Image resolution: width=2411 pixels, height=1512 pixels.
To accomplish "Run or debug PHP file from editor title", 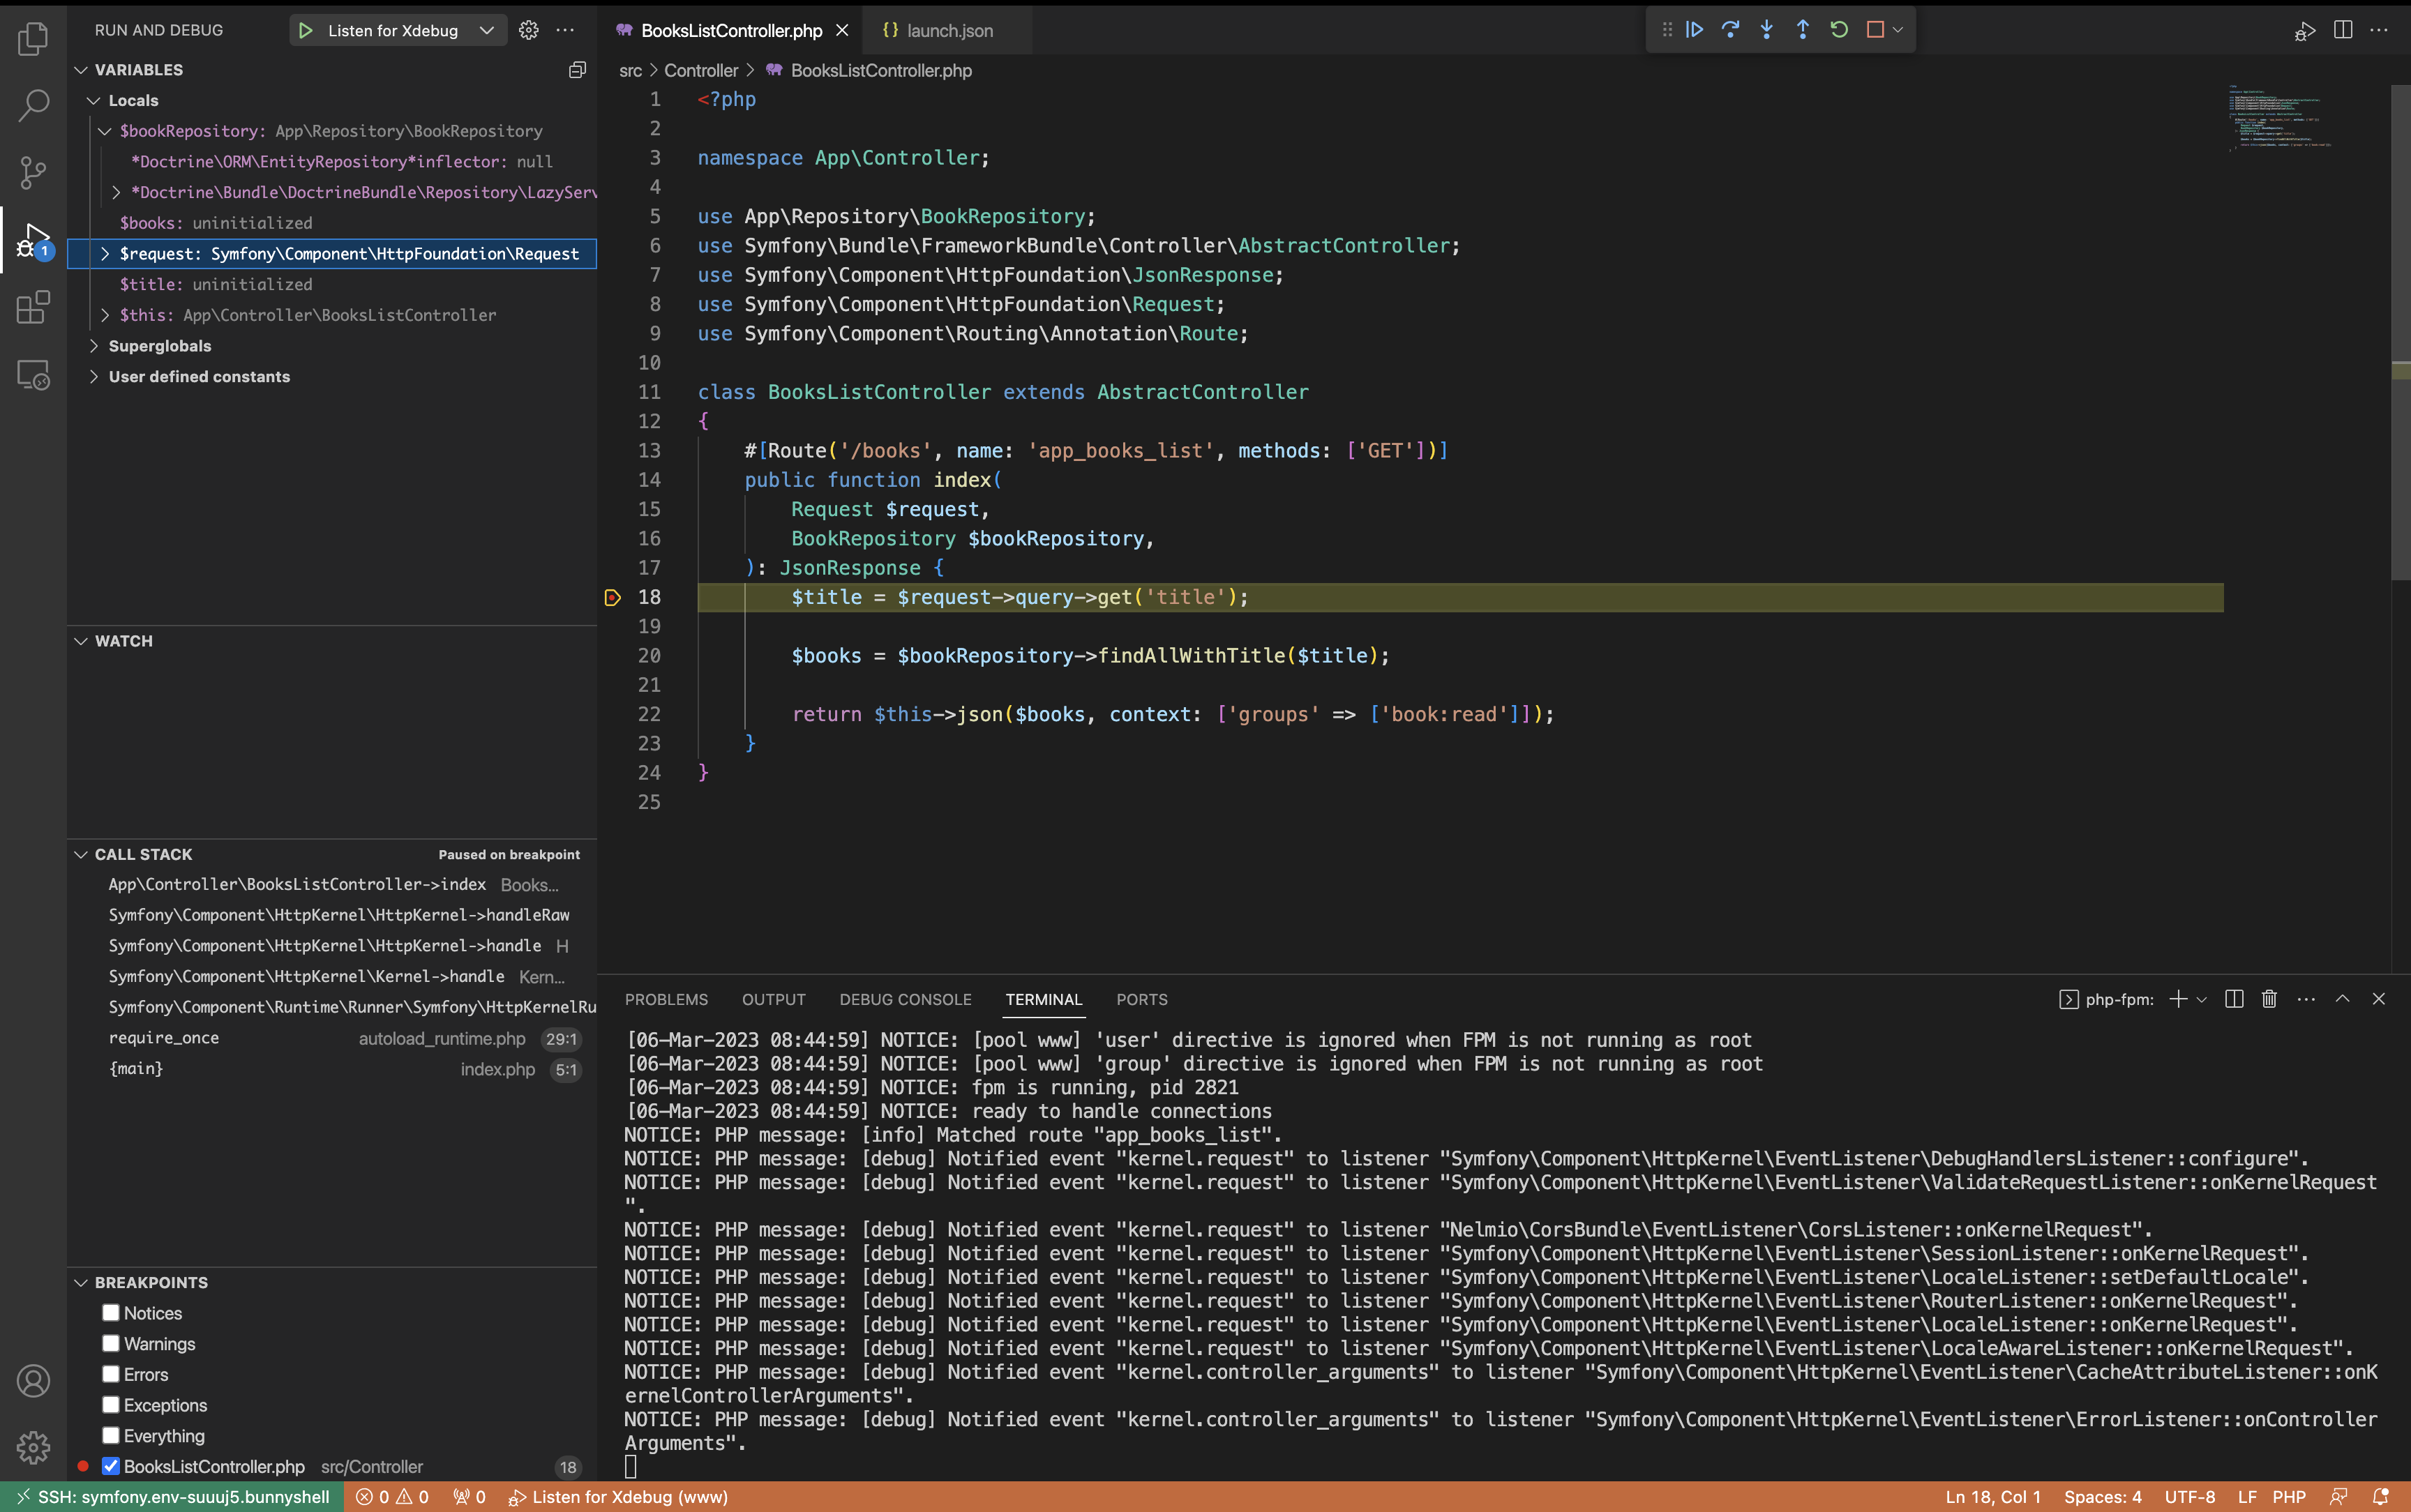I will pos(2305,31).
